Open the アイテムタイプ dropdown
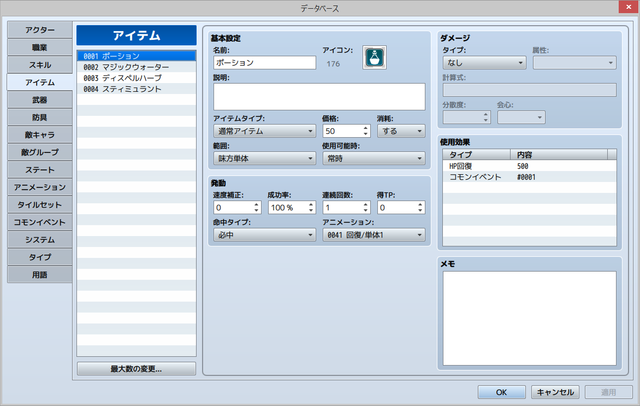The image size is (640, 406). pyautogui.click(x=264, y=131)
